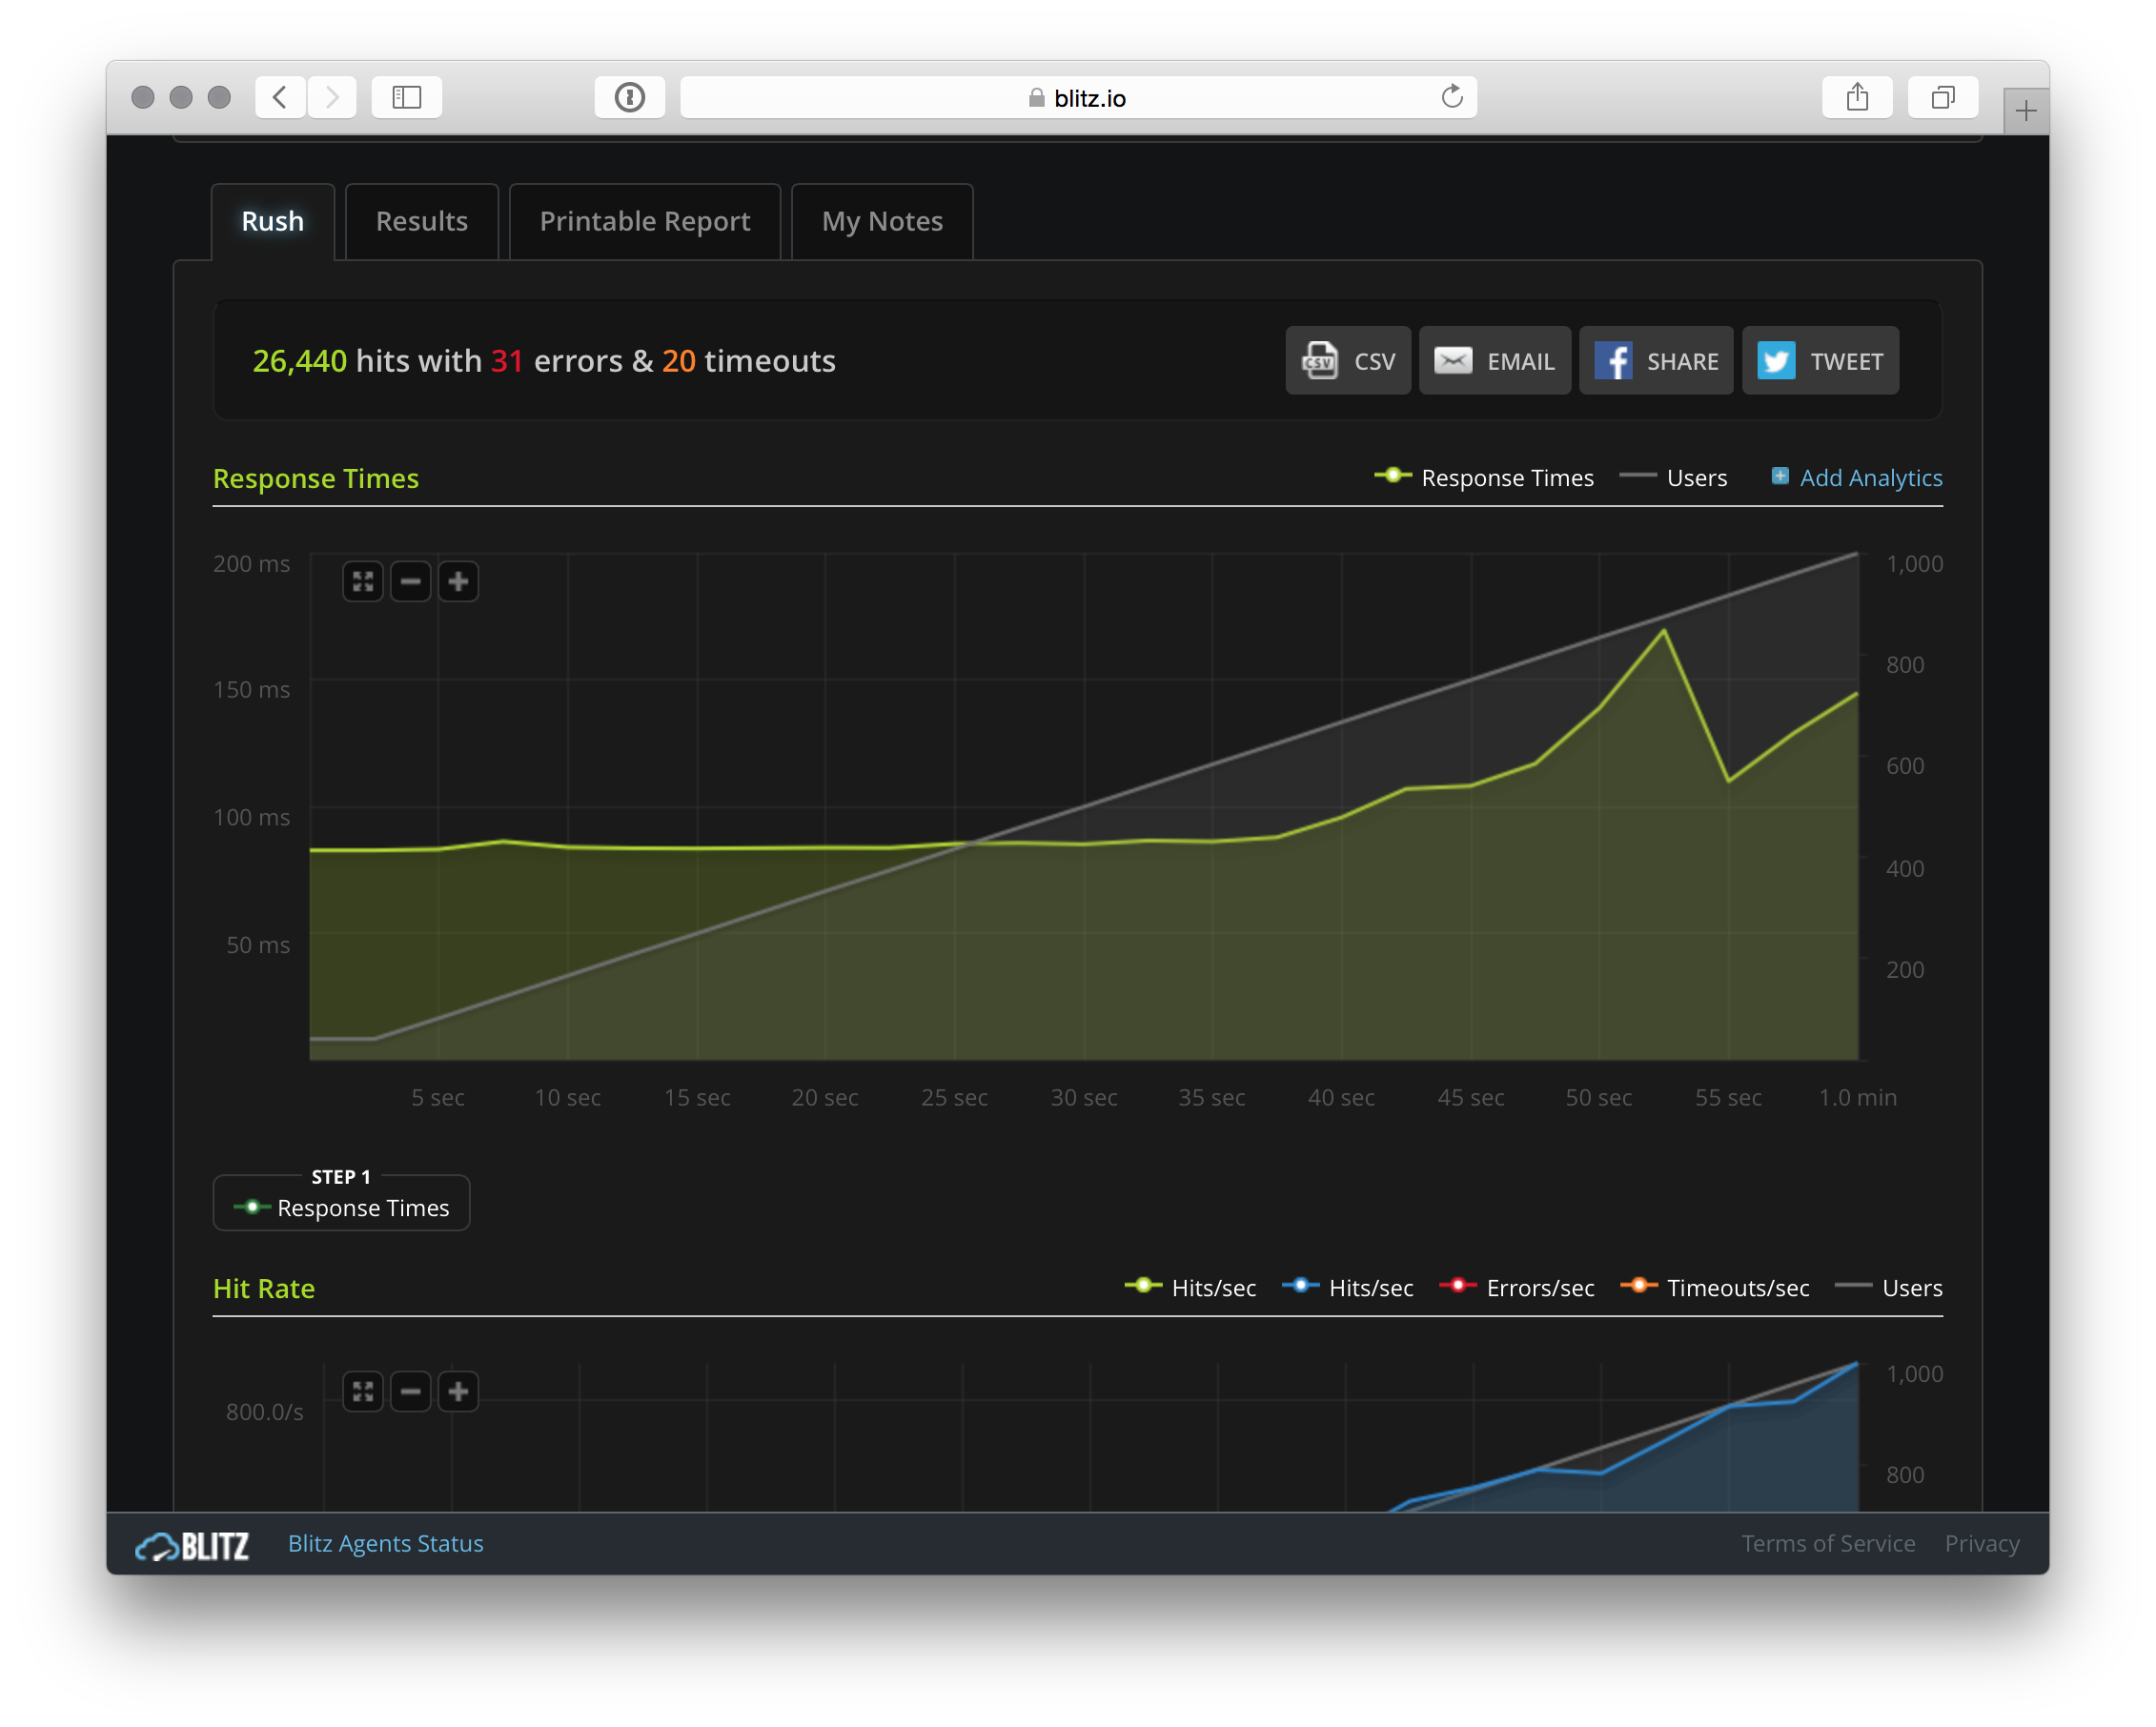Click the 31 errors count

pyautogui.click(x=507, y=361)
